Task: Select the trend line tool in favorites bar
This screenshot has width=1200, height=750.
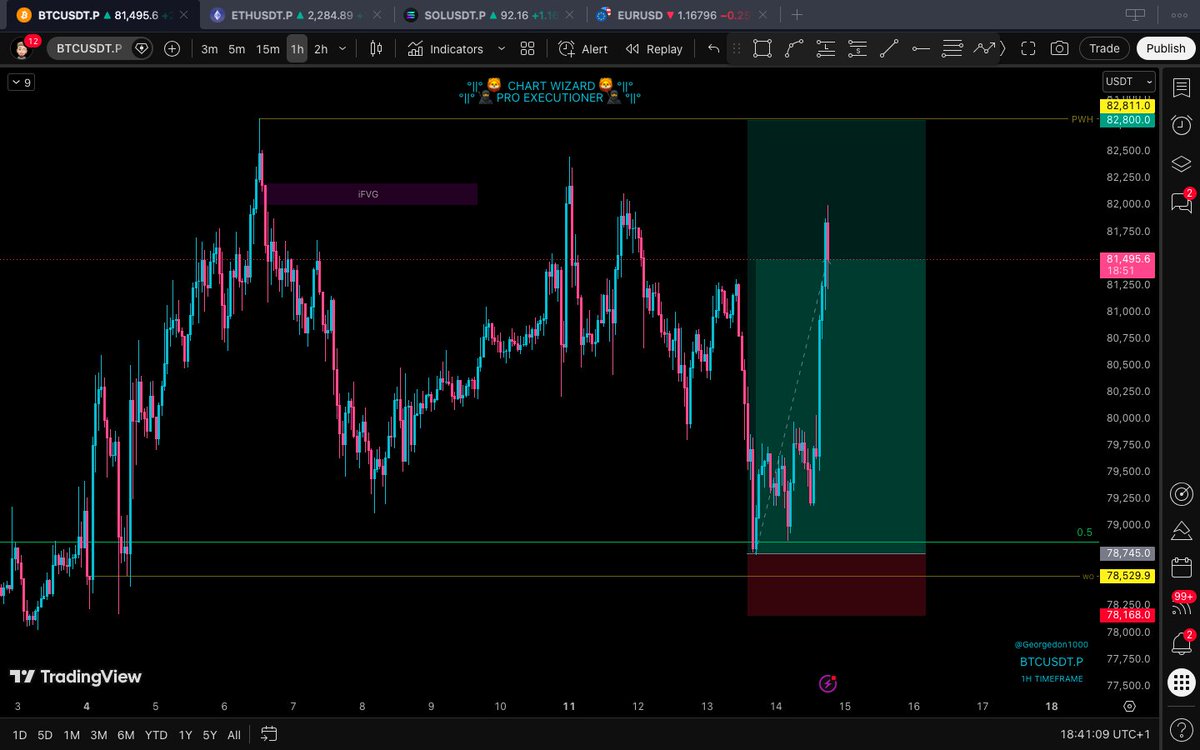Action: tap(889, 48)
